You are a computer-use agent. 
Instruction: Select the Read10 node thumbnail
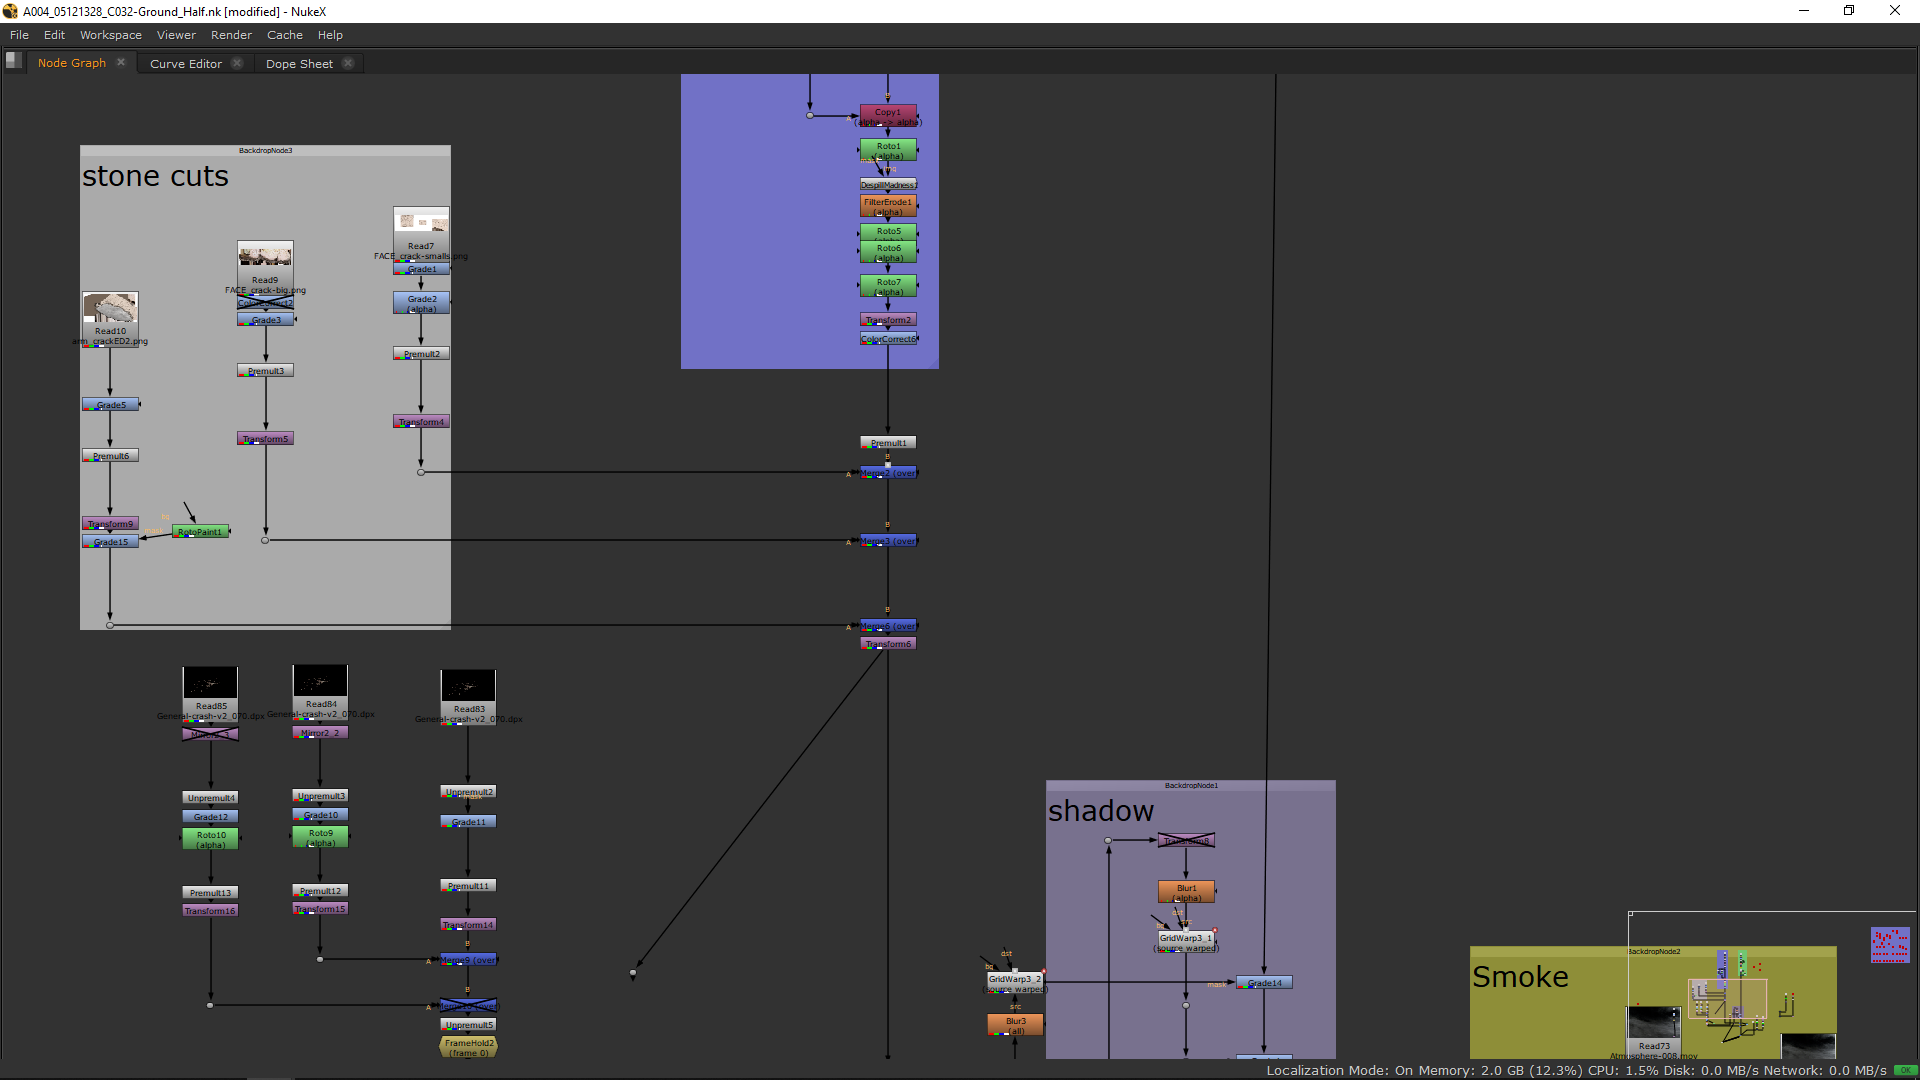coord(110,307)
